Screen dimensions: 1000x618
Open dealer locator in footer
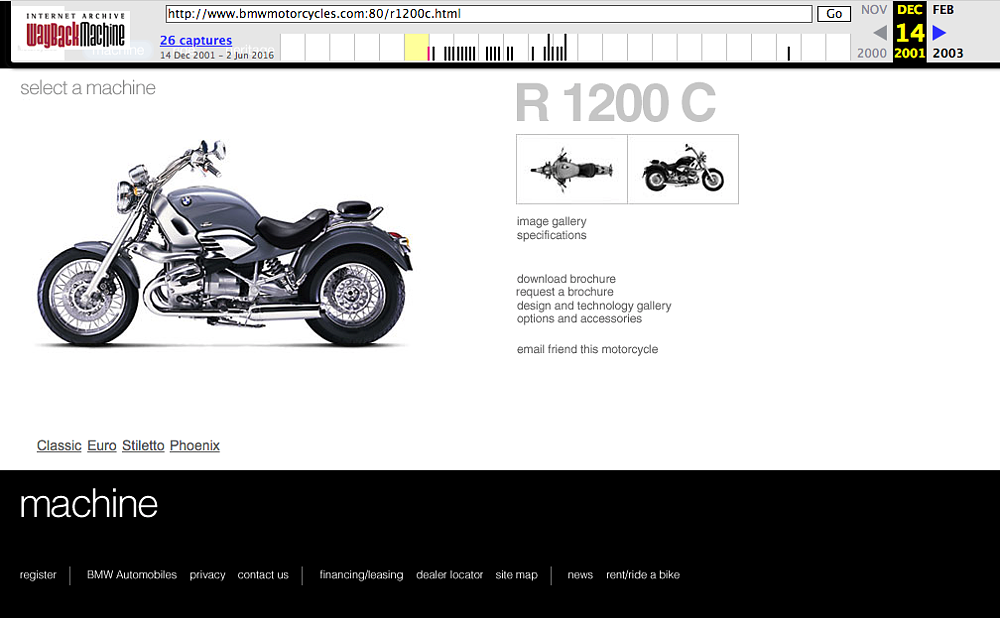pos(449,575)
